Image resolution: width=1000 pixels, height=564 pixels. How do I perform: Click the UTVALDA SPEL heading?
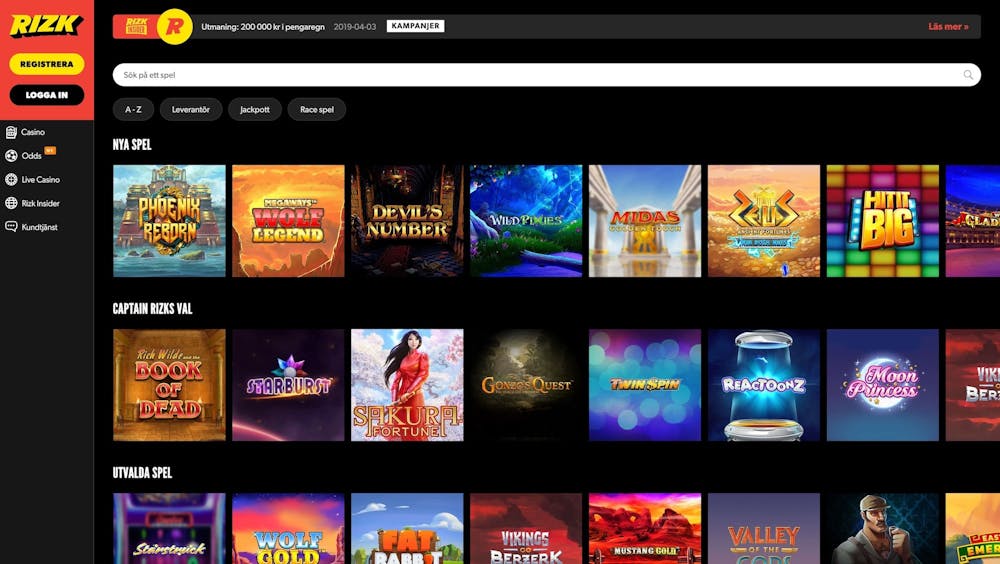click(142, 473)
